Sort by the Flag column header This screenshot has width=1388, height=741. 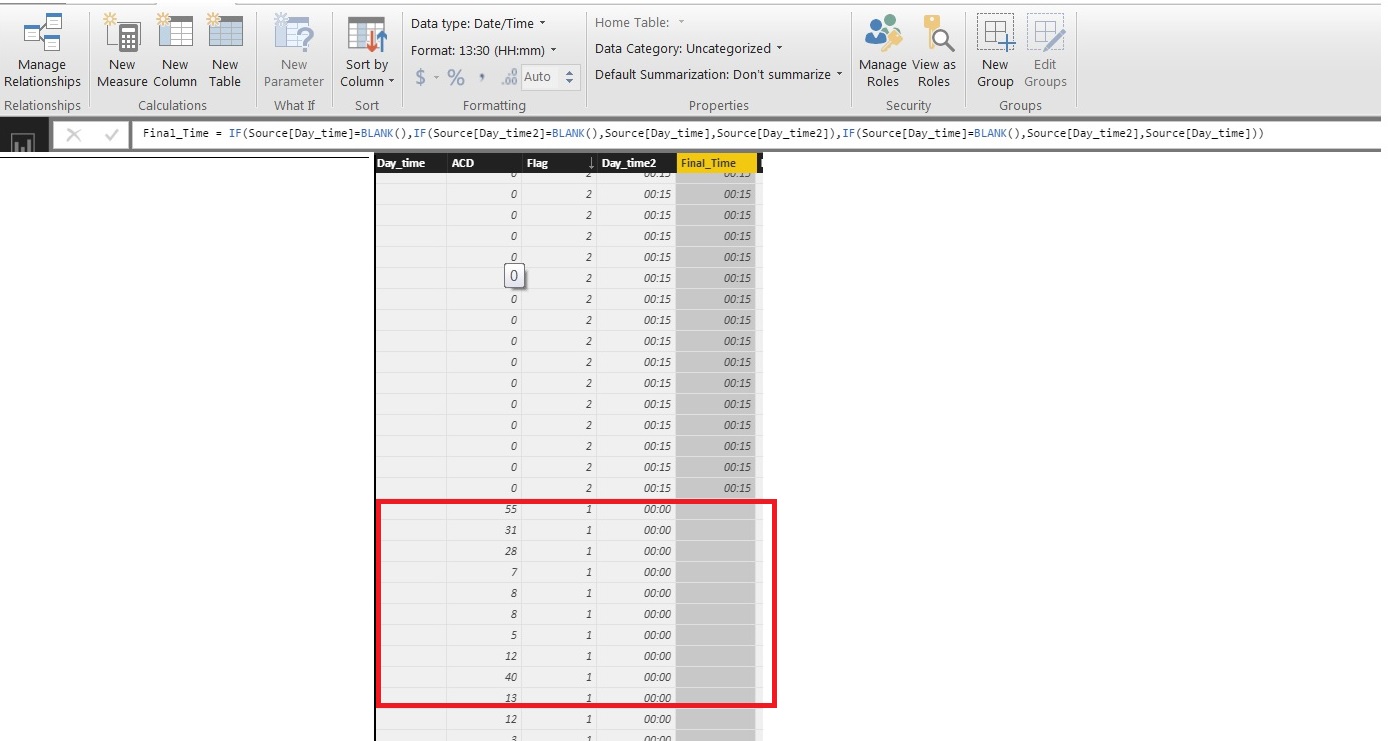(x=558, y=163)
